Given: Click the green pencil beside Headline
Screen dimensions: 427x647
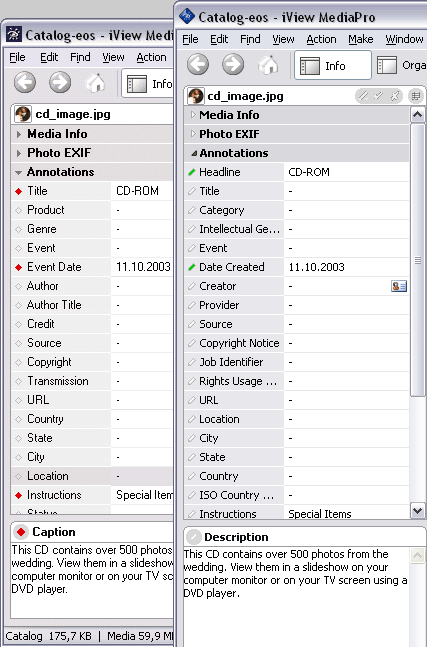Looking at the screenshot, I should point(191,172).
